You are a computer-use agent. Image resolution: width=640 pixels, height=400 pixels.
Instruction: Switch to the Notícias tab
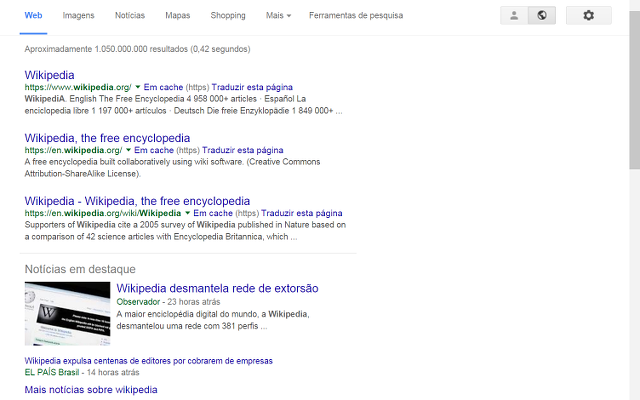pos(130,16)
